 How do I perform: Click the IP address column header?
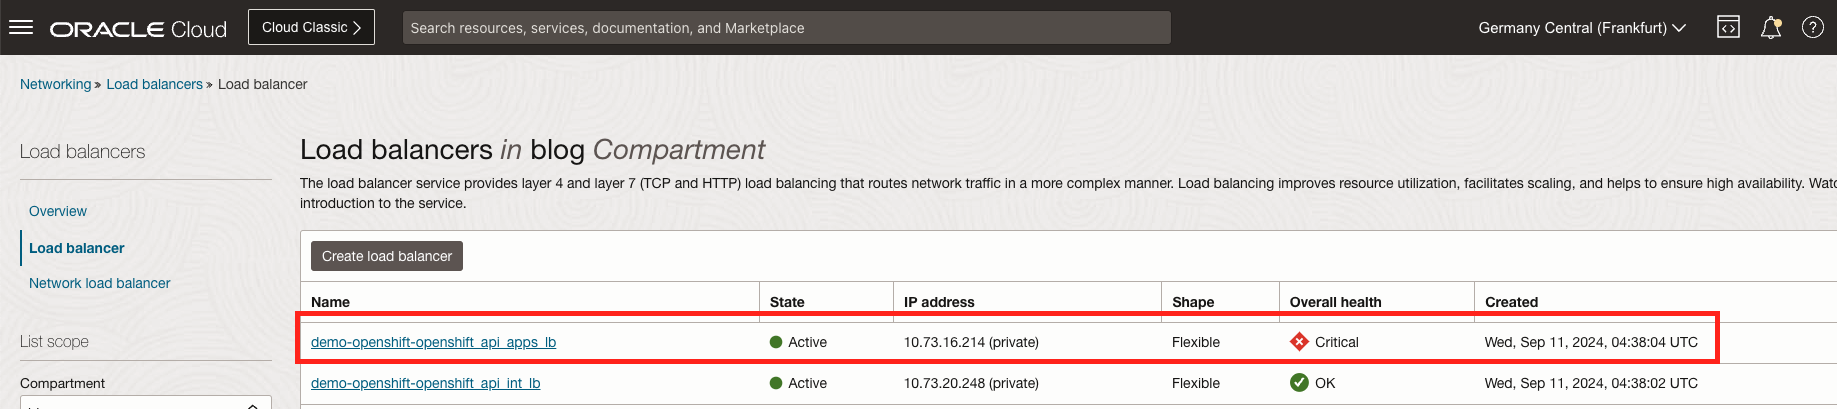939,302
